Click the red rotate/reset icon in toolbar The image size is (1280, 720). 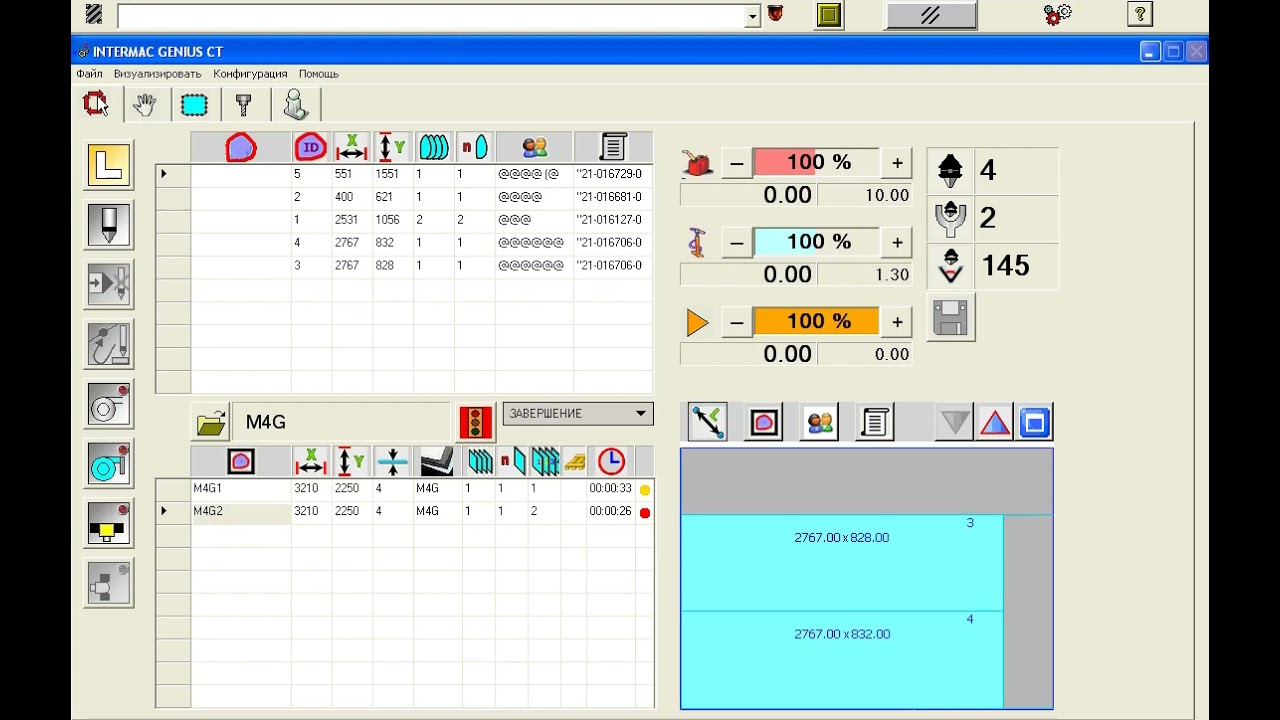click(x=96, y=103)
